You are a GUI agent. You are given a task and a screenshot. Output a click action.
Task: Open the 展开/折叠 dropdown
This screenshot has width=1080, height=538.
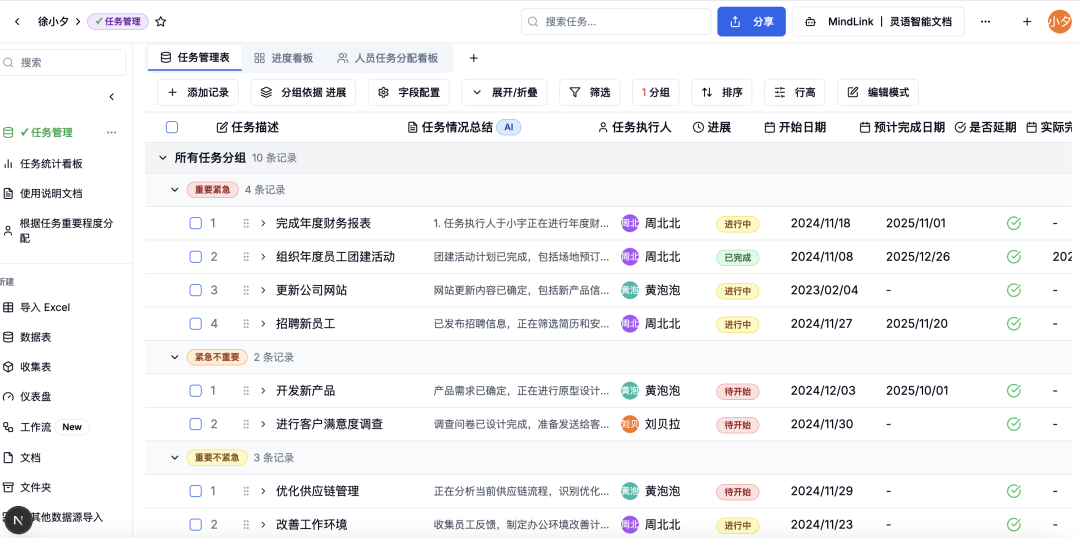tap(504, 92)
